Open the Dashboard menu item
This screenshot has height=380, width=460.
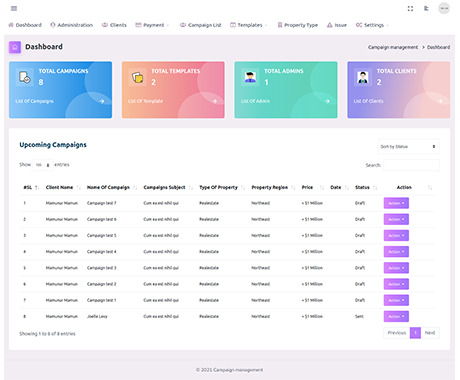[x=25, y=25]
